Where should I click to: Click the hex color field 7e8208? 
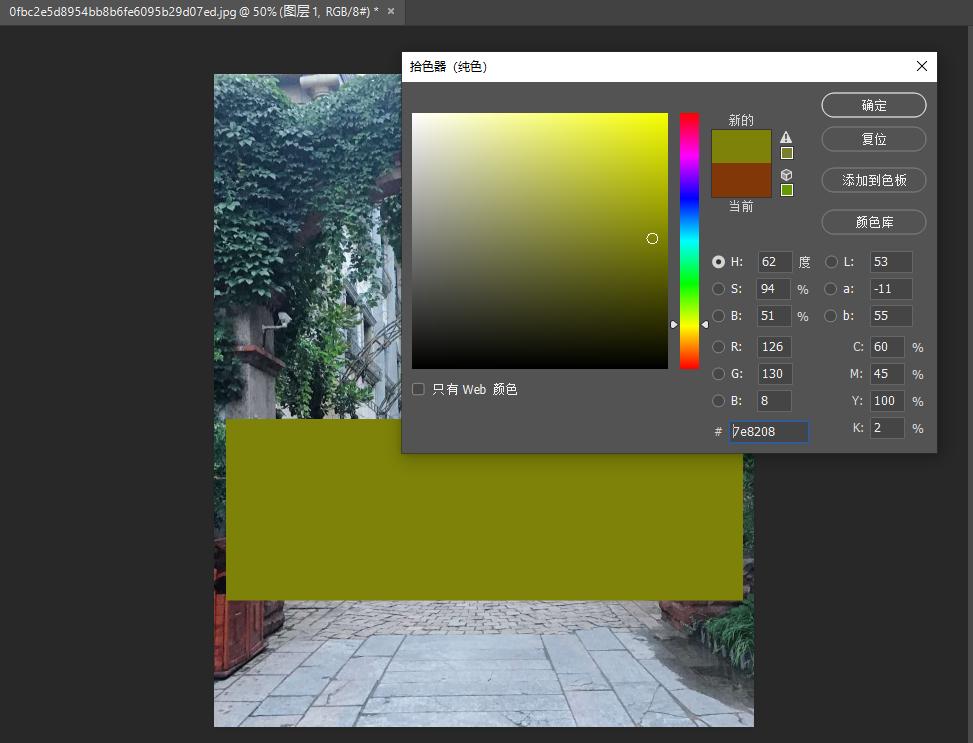point(768,431)
